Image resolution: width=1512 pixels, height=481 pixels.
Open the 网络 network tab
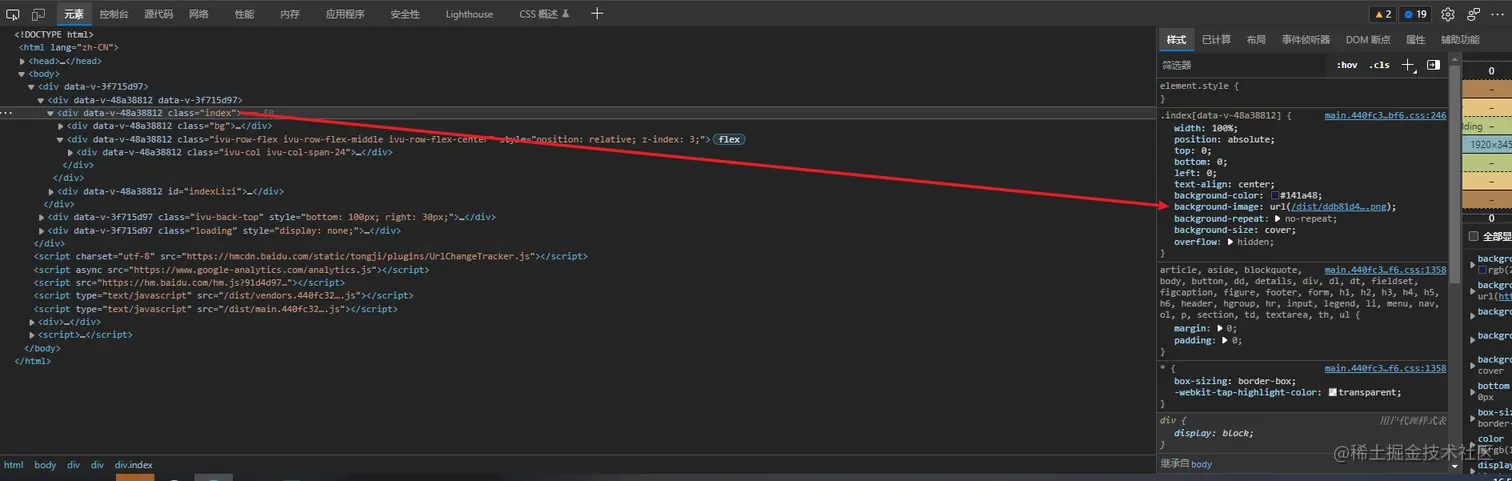point(199,14)
